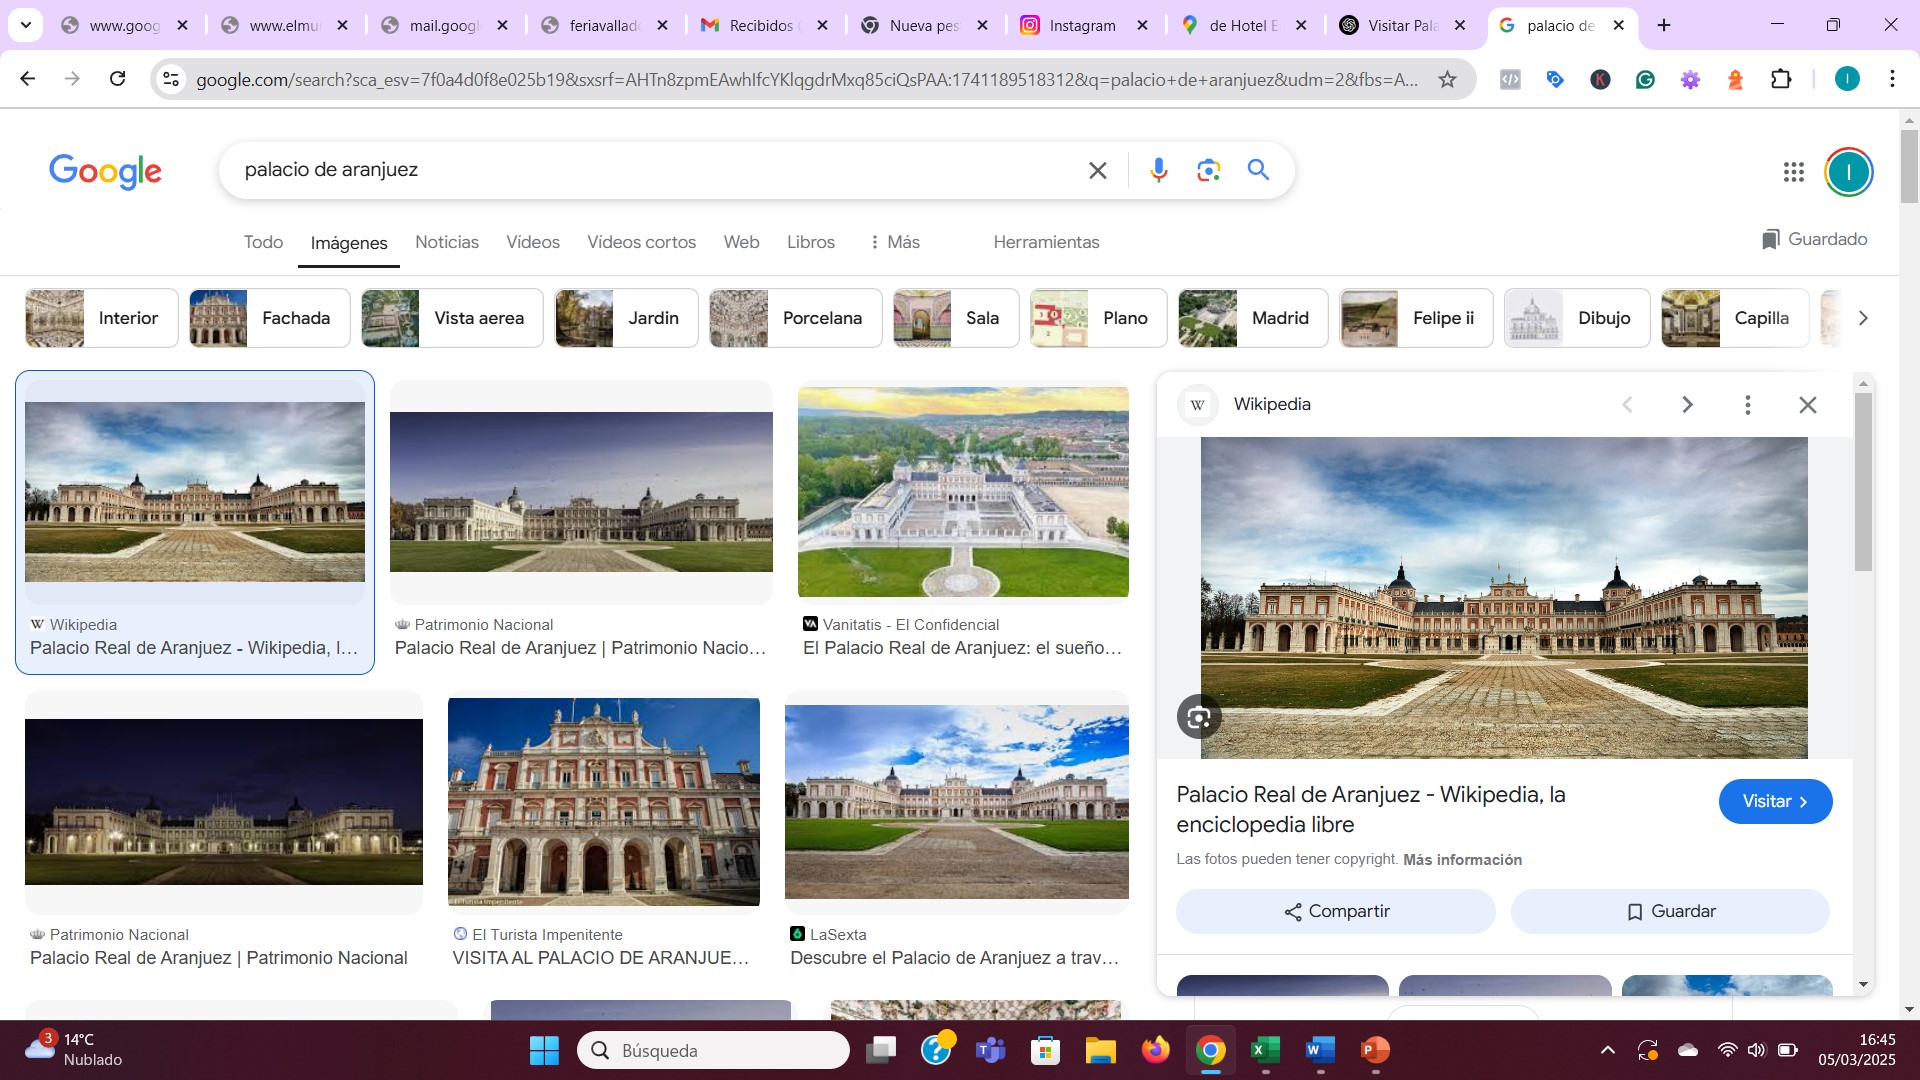This screenshot has height=1080, width=1920.
Task: Switch to the Recibidos Gmail browser tab
Action: [x=762, y=25]
